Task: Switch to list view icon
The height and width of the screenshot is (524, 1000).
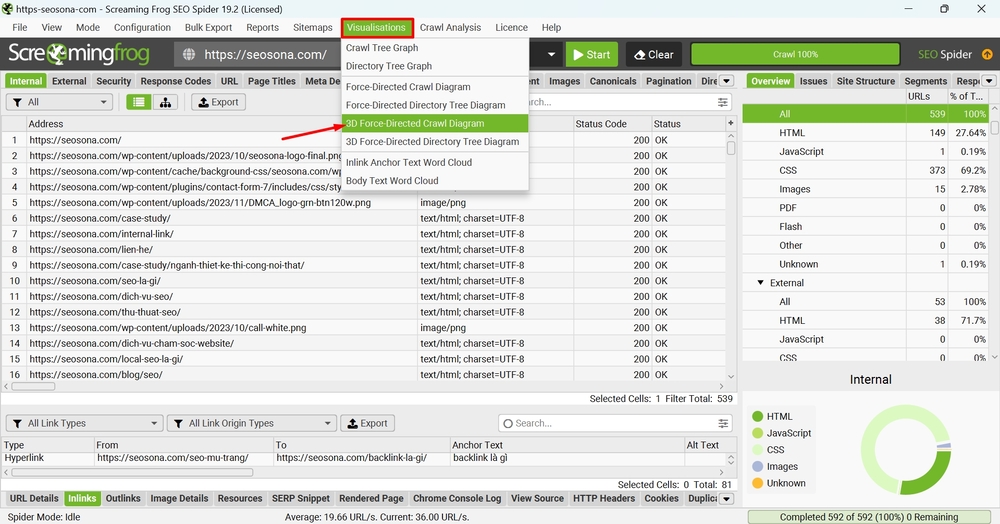Action: (x=138, y=102)
